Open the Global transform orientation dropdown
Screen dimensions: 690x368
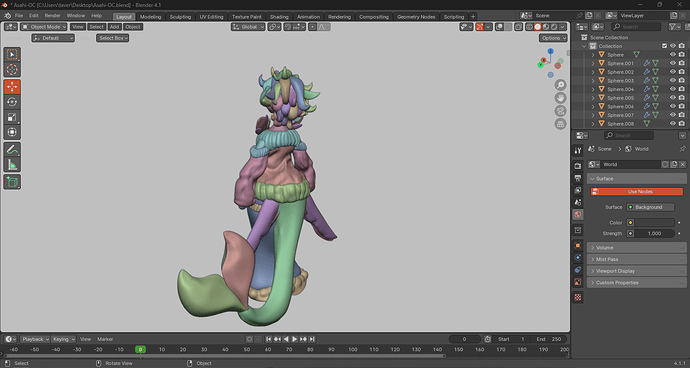click(x=248, y=27)
